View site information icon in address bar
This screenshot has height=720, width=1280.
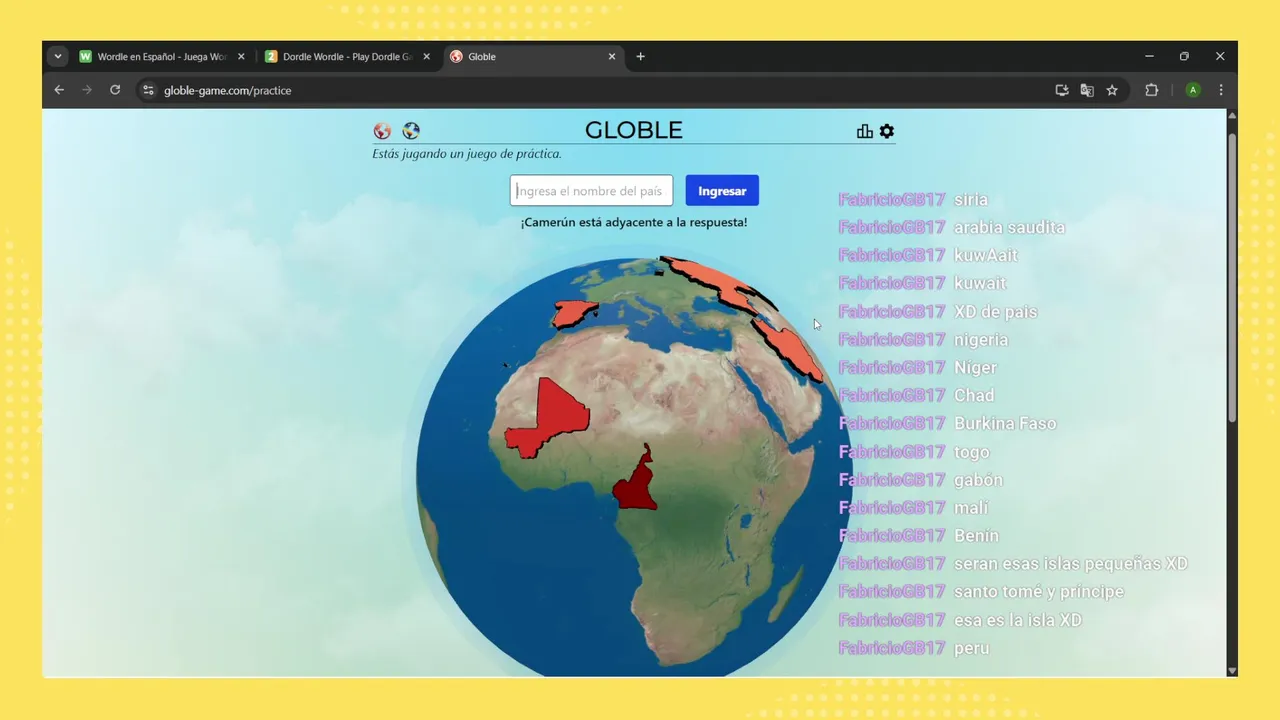click(148, 90)
